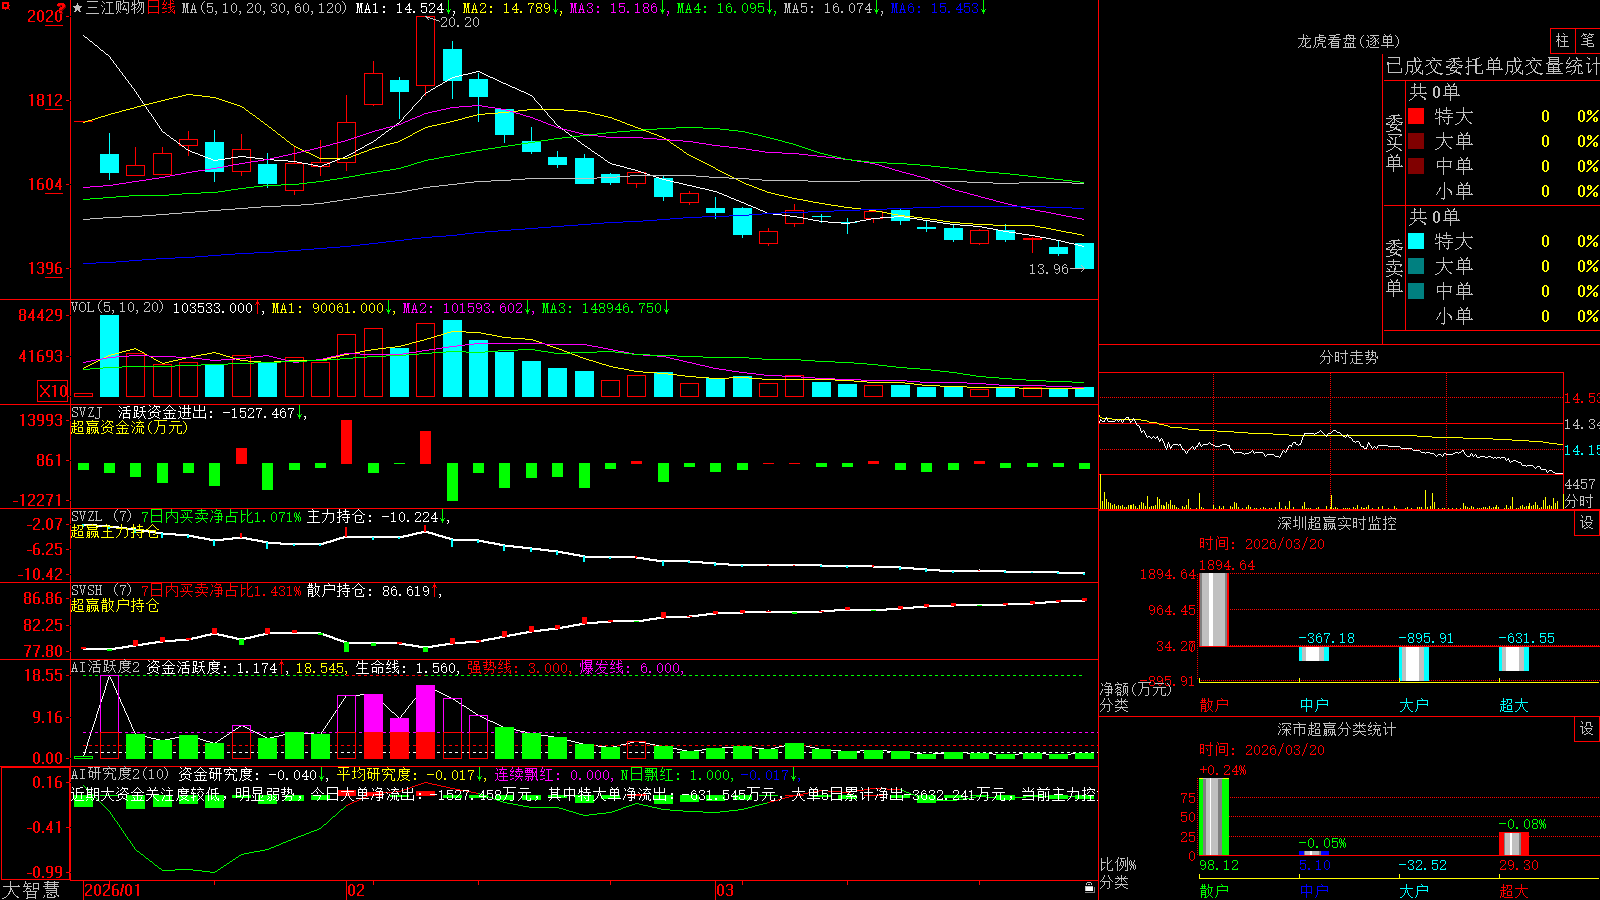
Task: Click the +0.24% label in 深市超赢分类统计
Action: click(x=1223, y=770)
